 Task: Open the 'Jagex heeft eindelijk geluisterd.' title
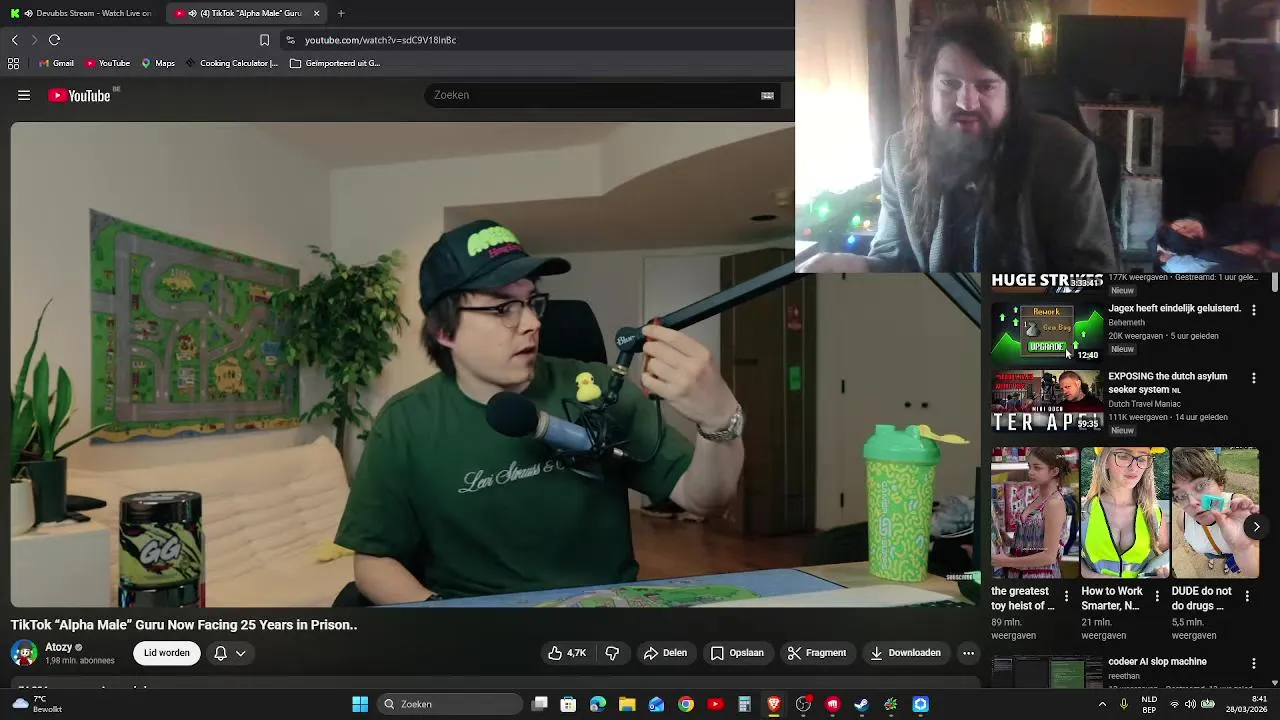(1174, 309)
